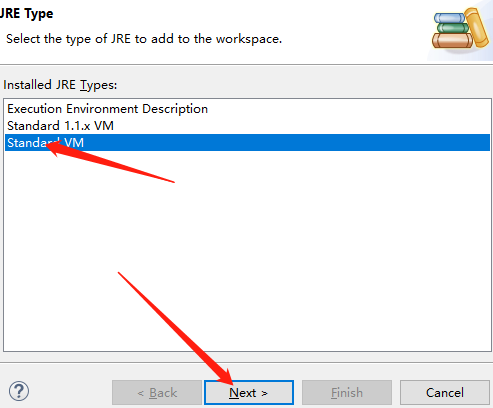
Task: Click the disabled Finish button
Action: (347, 392)
